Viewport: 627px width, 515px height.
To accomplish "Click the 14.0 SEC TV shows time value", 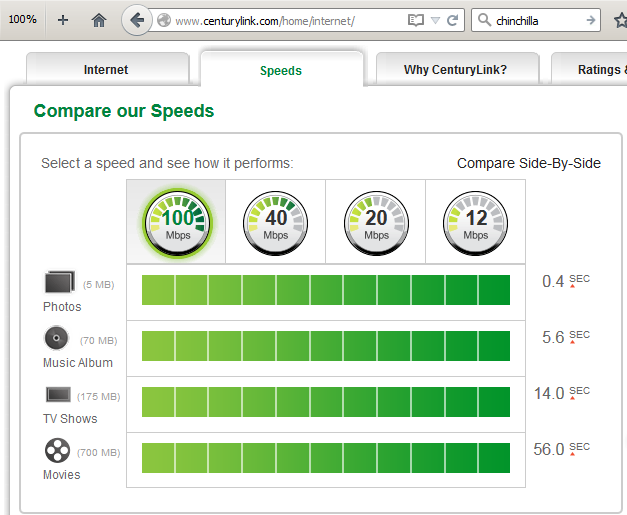I will [x=562, y=393].
